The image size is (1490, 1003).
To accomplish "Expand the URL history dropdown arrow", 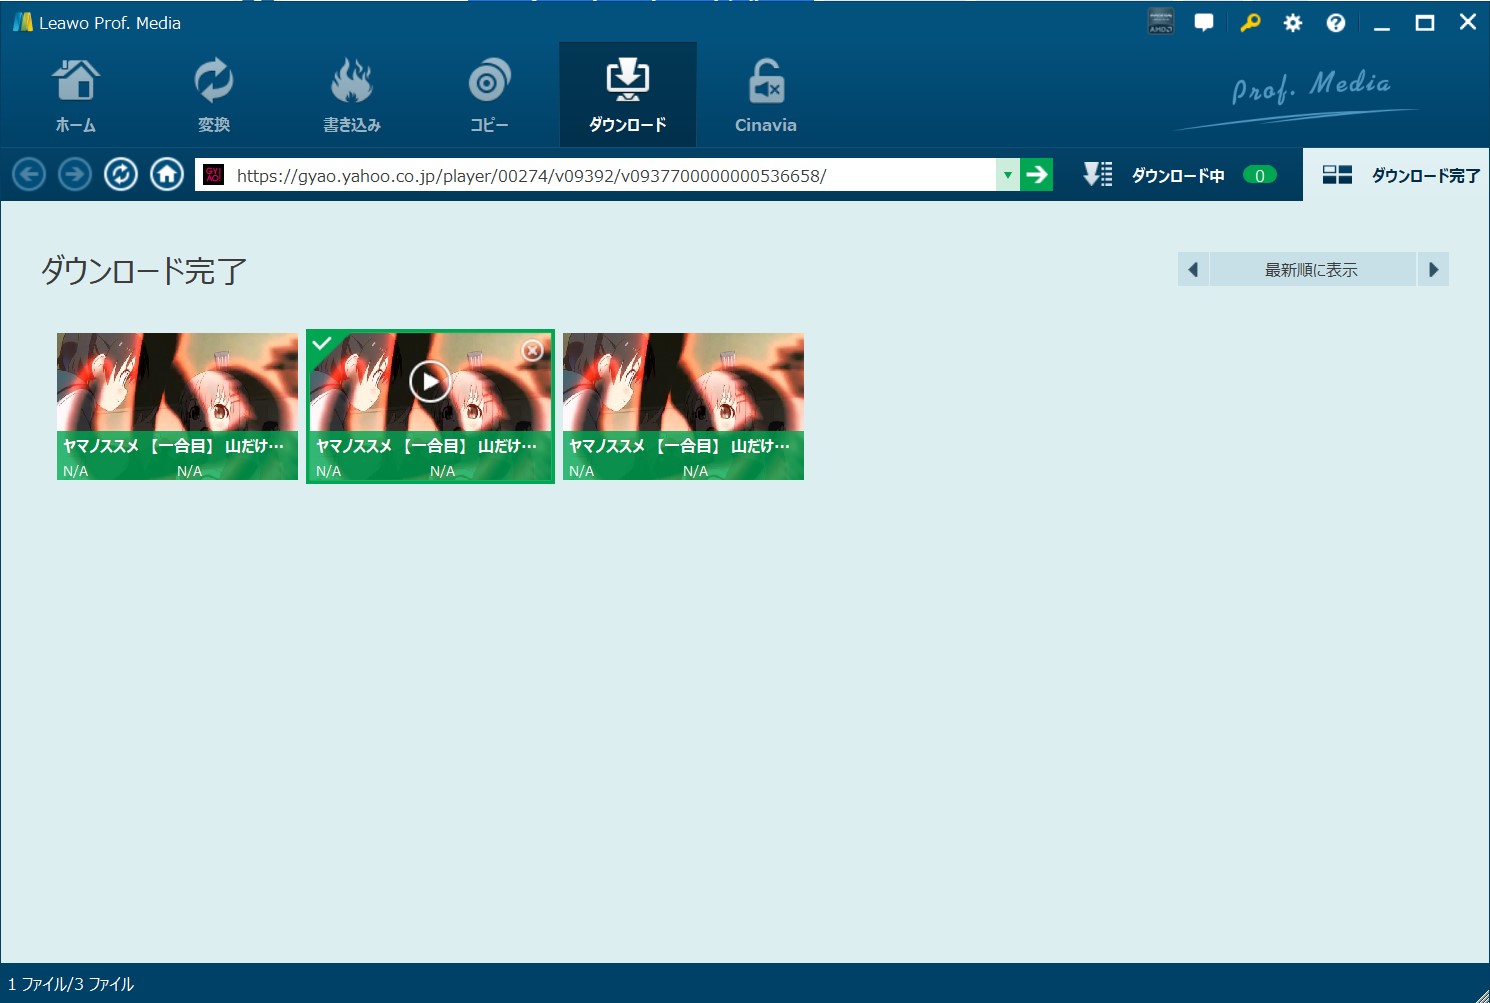I will tap(1008, 175).
